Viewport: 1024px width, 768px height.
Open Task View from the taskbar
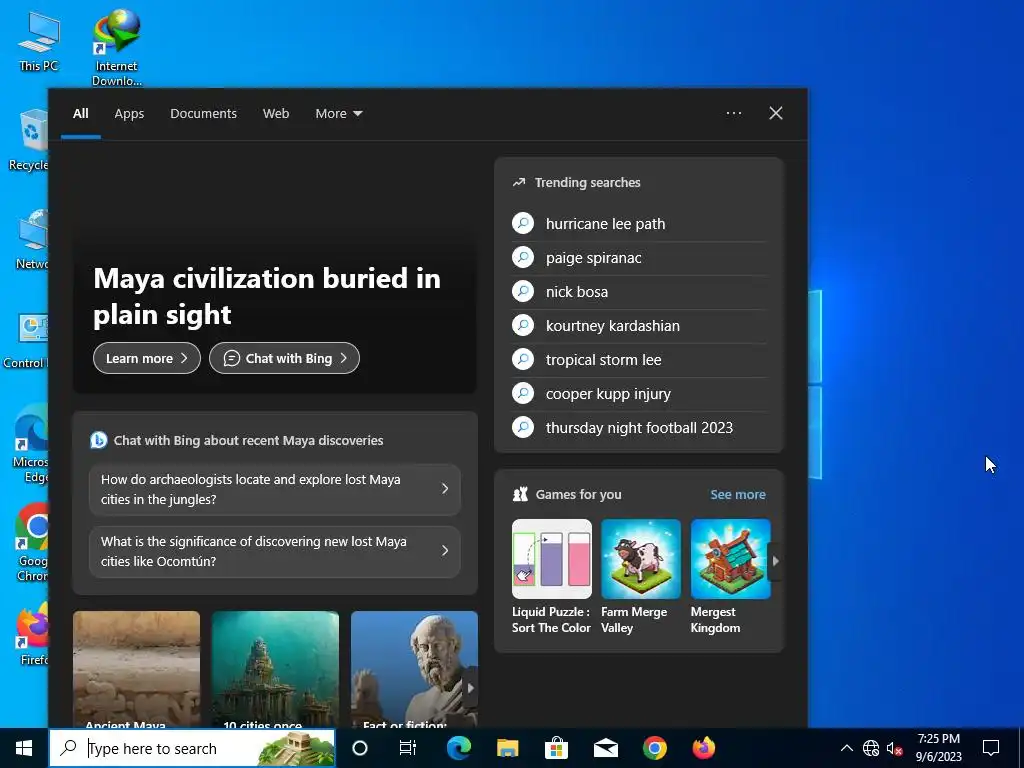[x=408, y=748]
